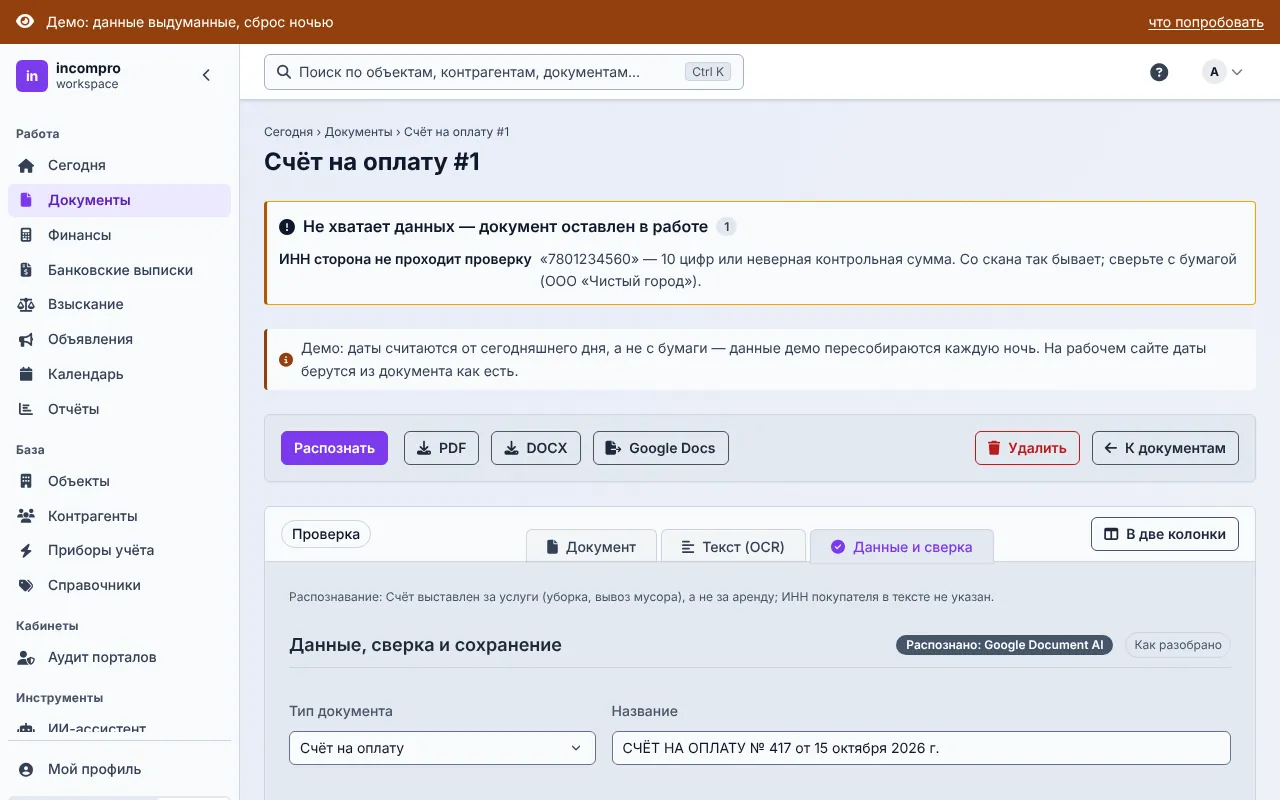Click the Аудит порталов user icon

(27, 657)
